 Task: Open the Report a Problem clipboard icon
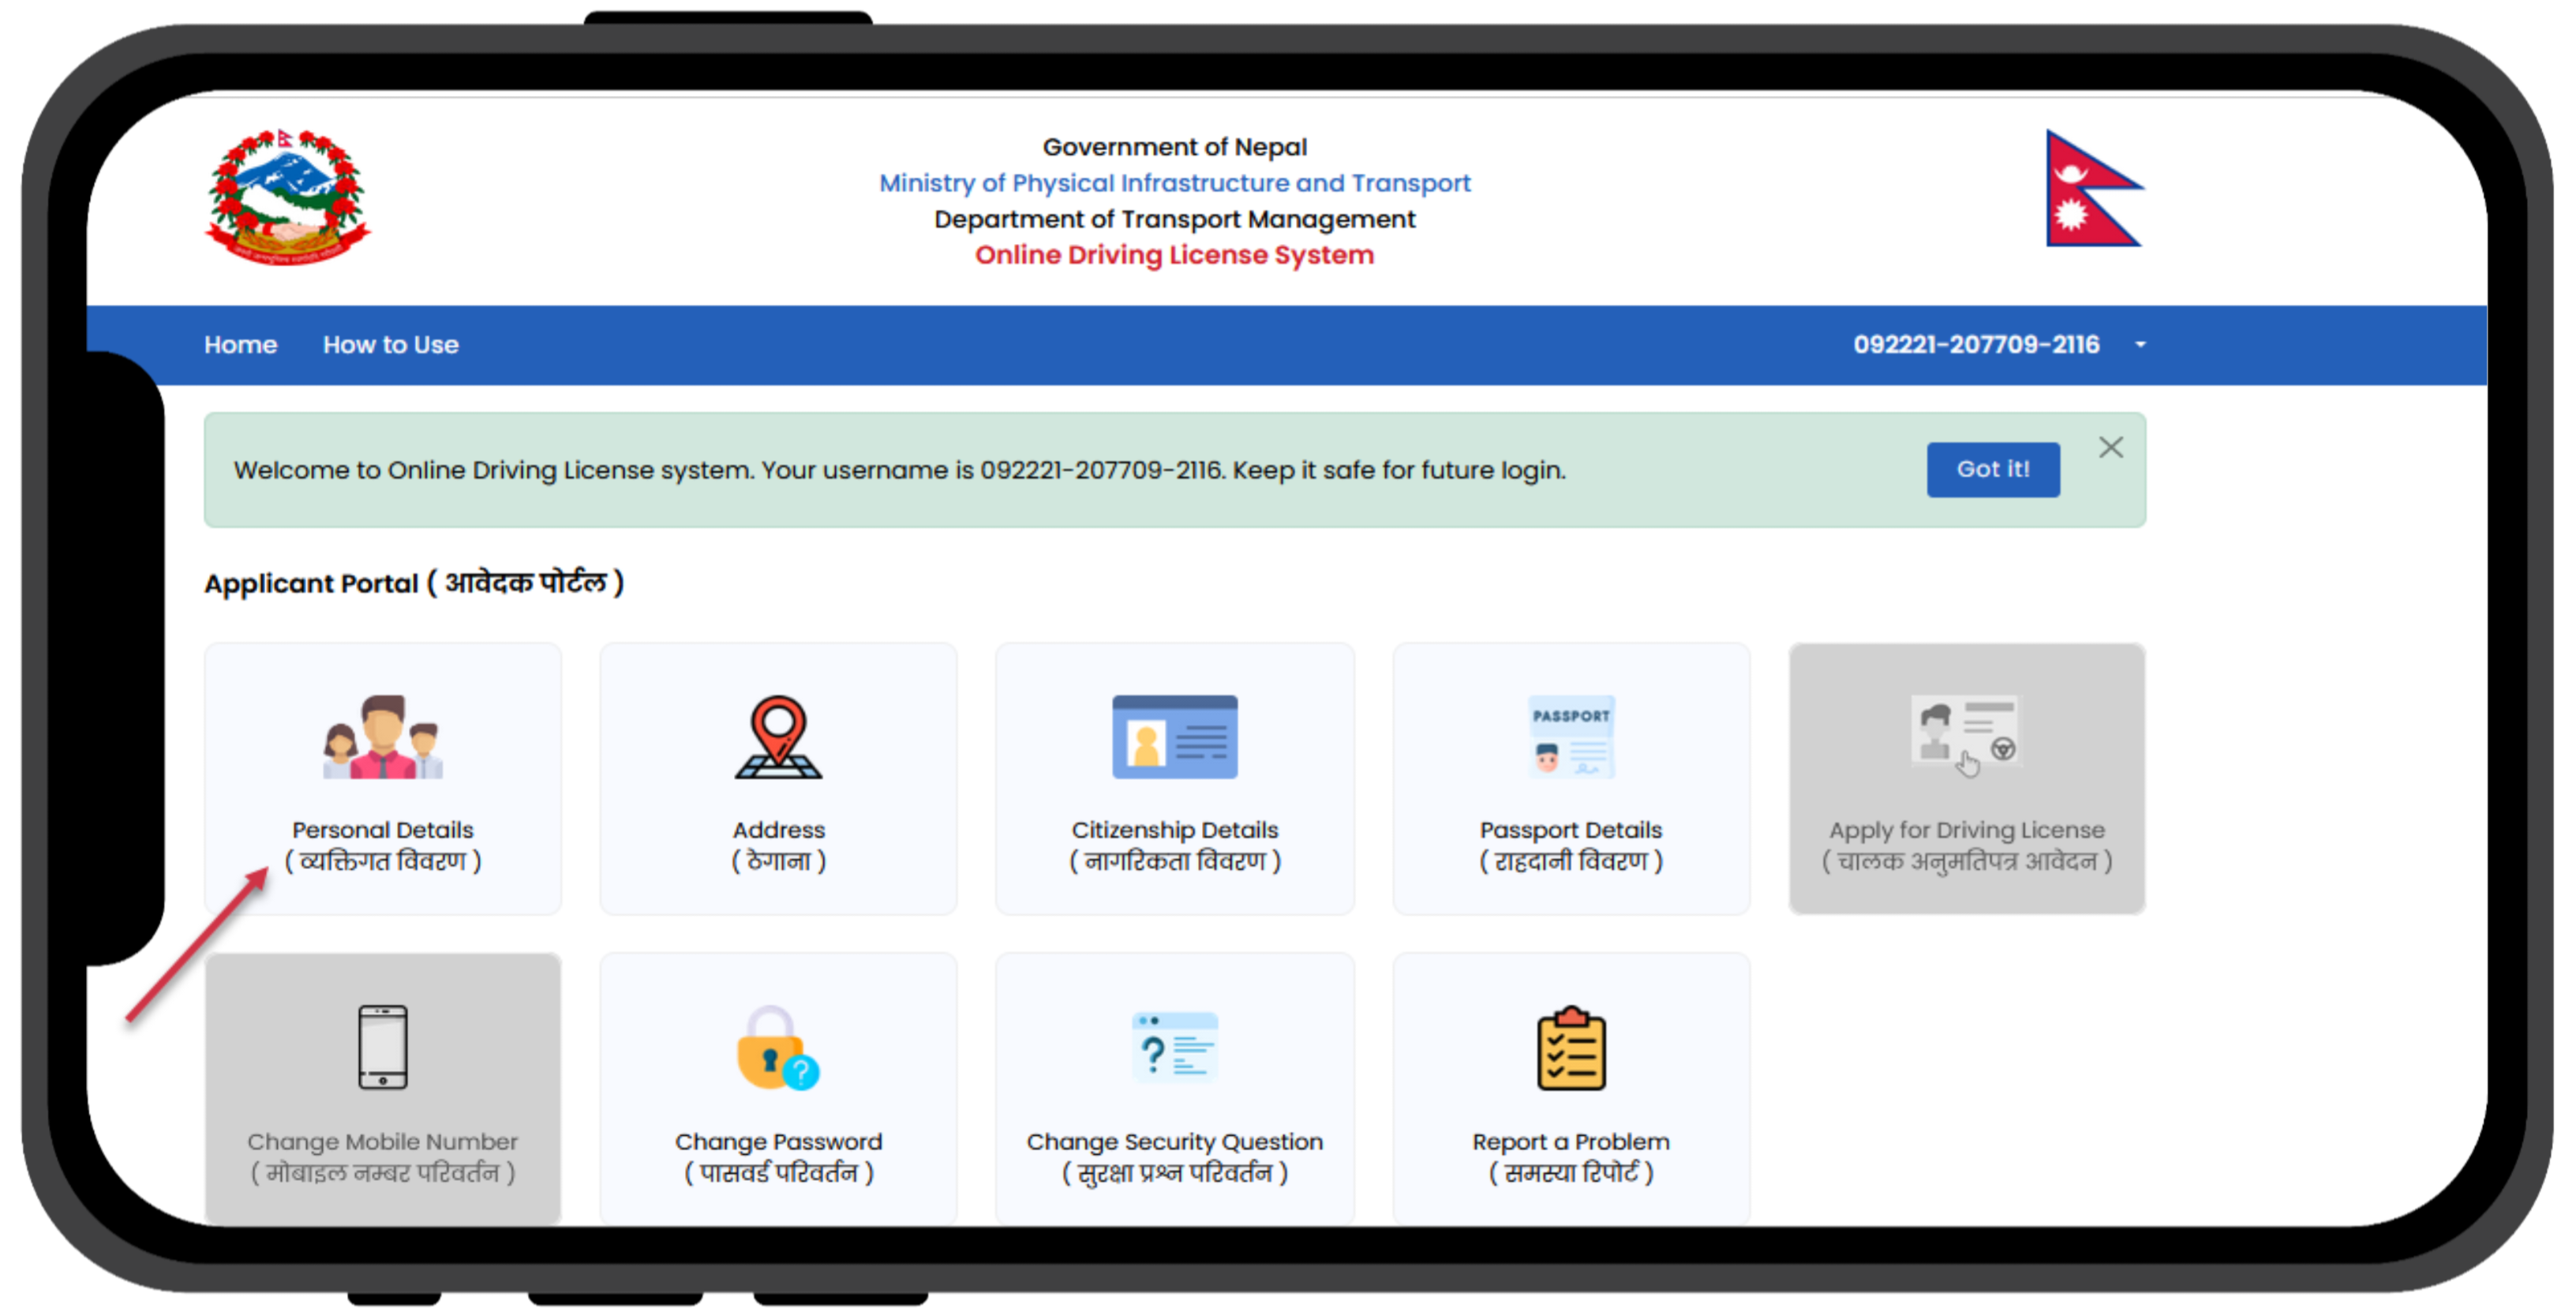pyautogui.click(x=1571, y=1048)
